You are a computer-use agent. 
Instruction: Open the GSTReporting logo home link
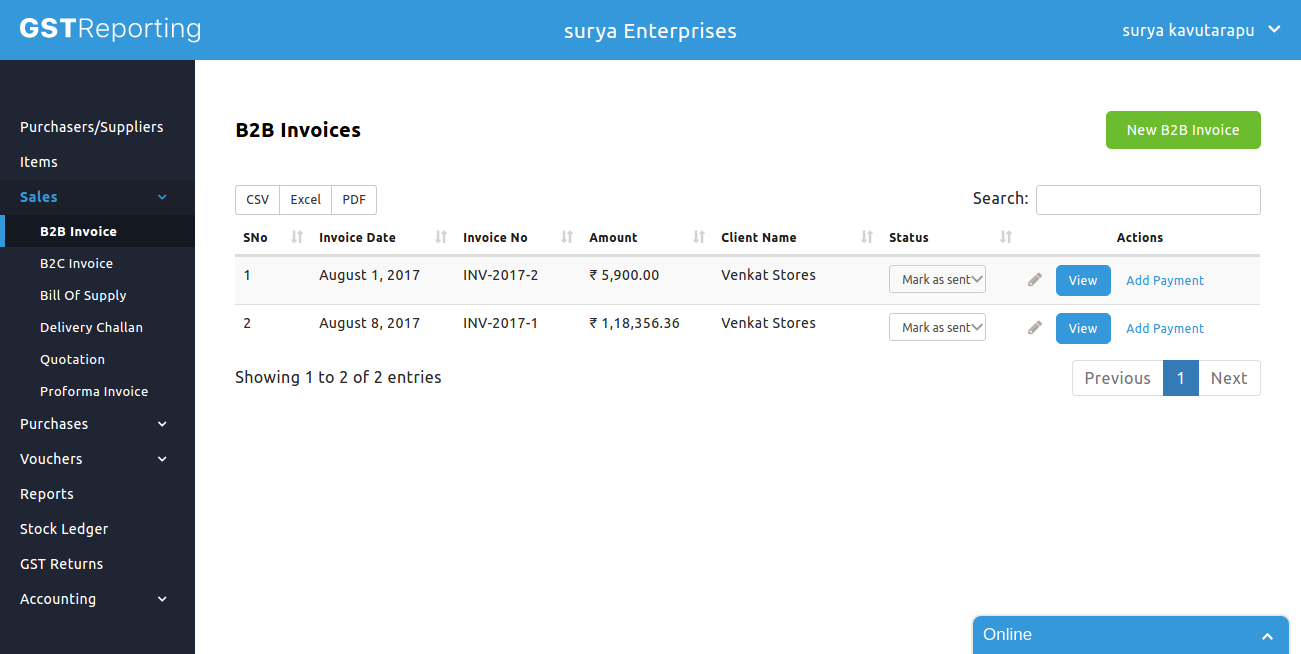(110, 29)
